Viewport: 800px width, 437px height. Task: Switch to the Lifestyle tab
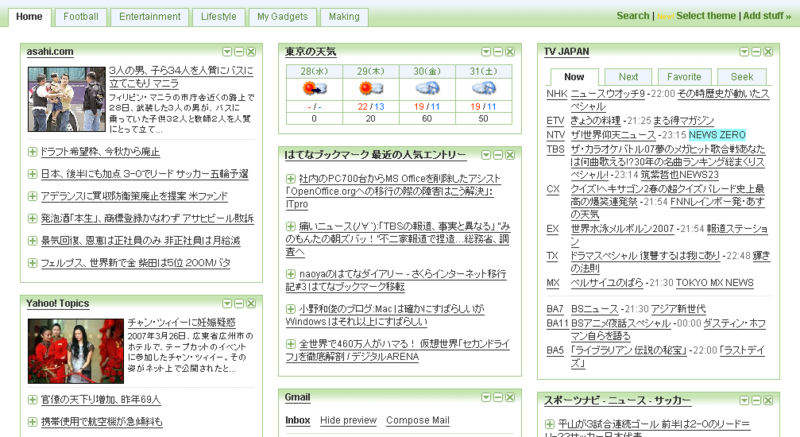click(x=218, y=17)
